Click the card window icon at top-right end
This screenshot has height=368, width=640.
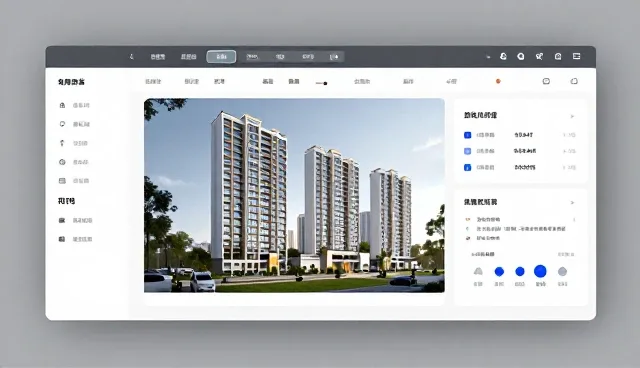[576, 56]
